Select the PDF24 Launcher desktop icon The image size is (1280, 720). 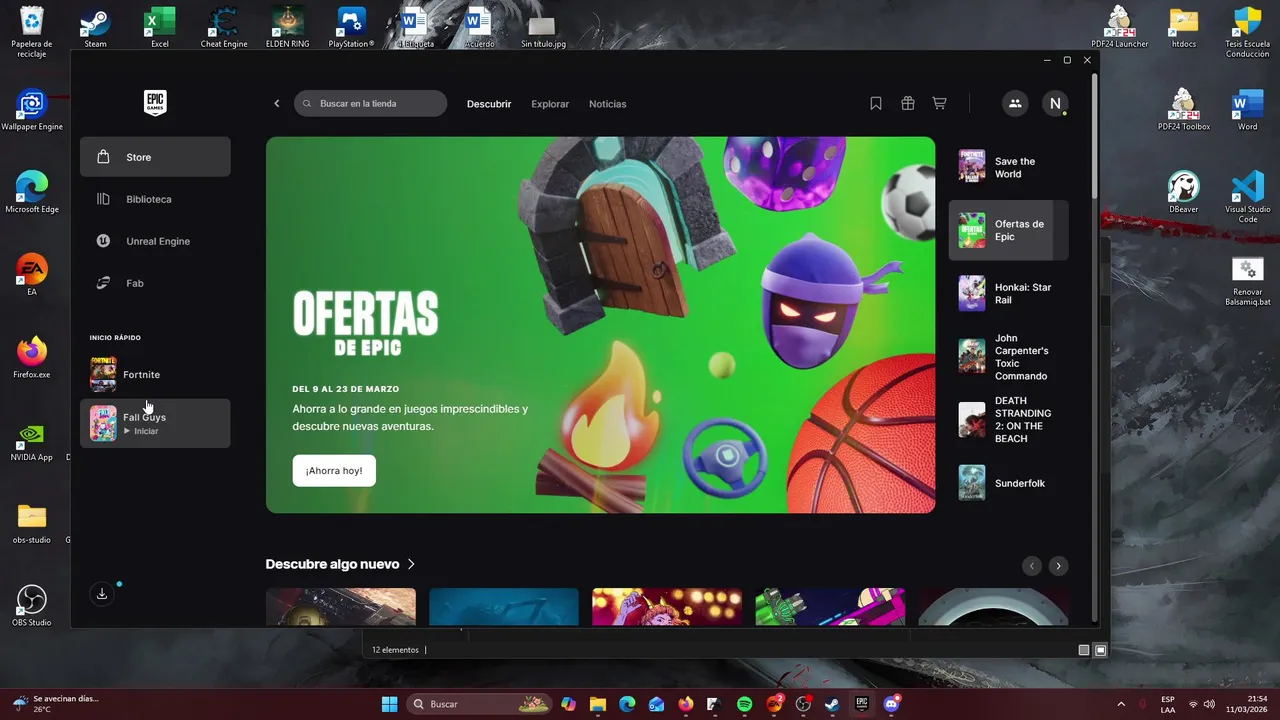point(1120,27)
